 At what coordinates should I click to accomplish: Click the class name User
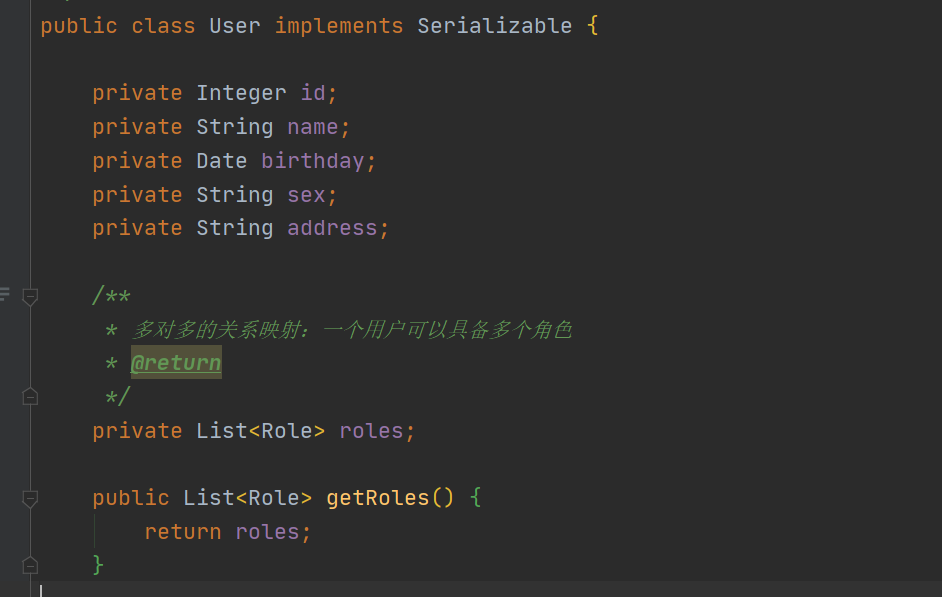[235, 26]
